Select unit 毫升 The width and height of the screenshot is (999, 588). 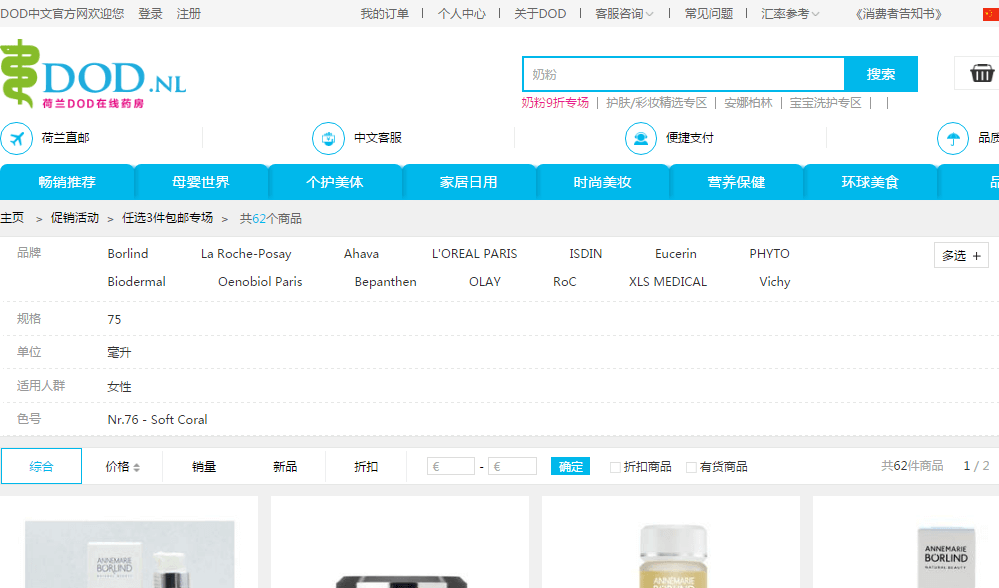tap(119, 352)
